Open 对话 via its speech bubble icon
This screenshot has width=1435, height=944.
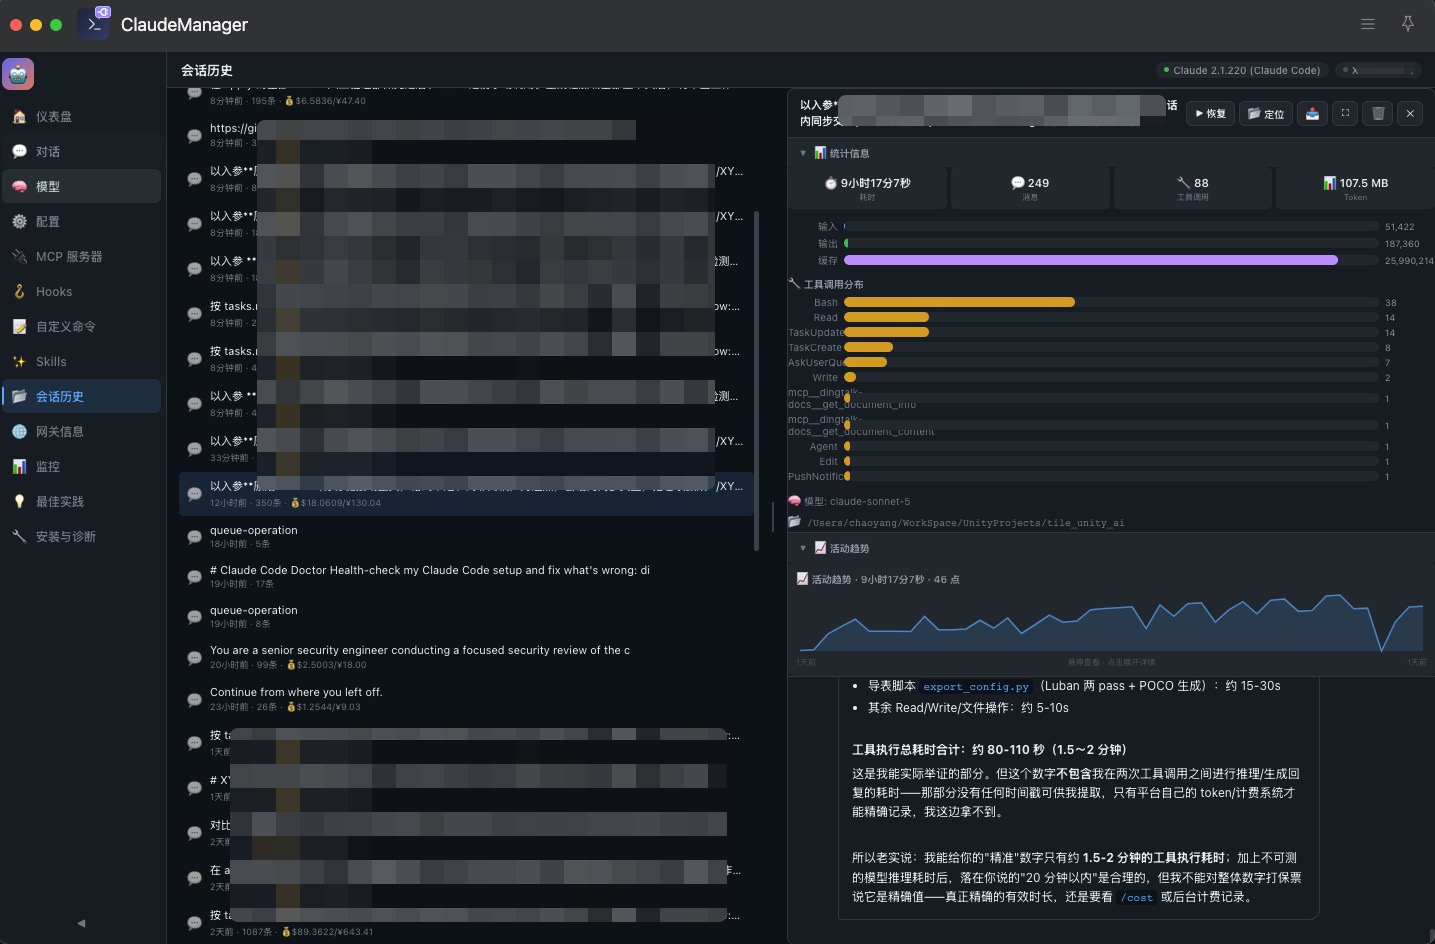pos(19,152)
